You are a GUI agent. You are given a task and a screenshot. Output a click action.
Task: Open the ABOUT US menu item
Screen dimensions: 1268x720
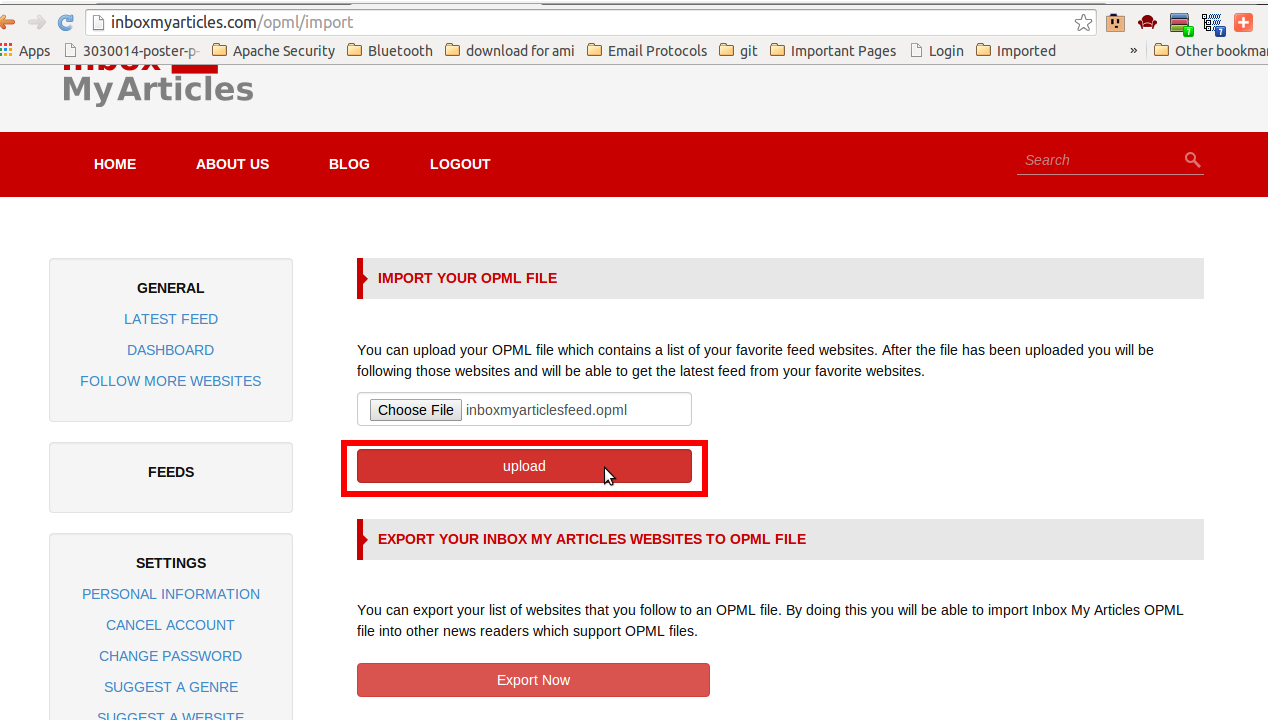coord(232,164)
